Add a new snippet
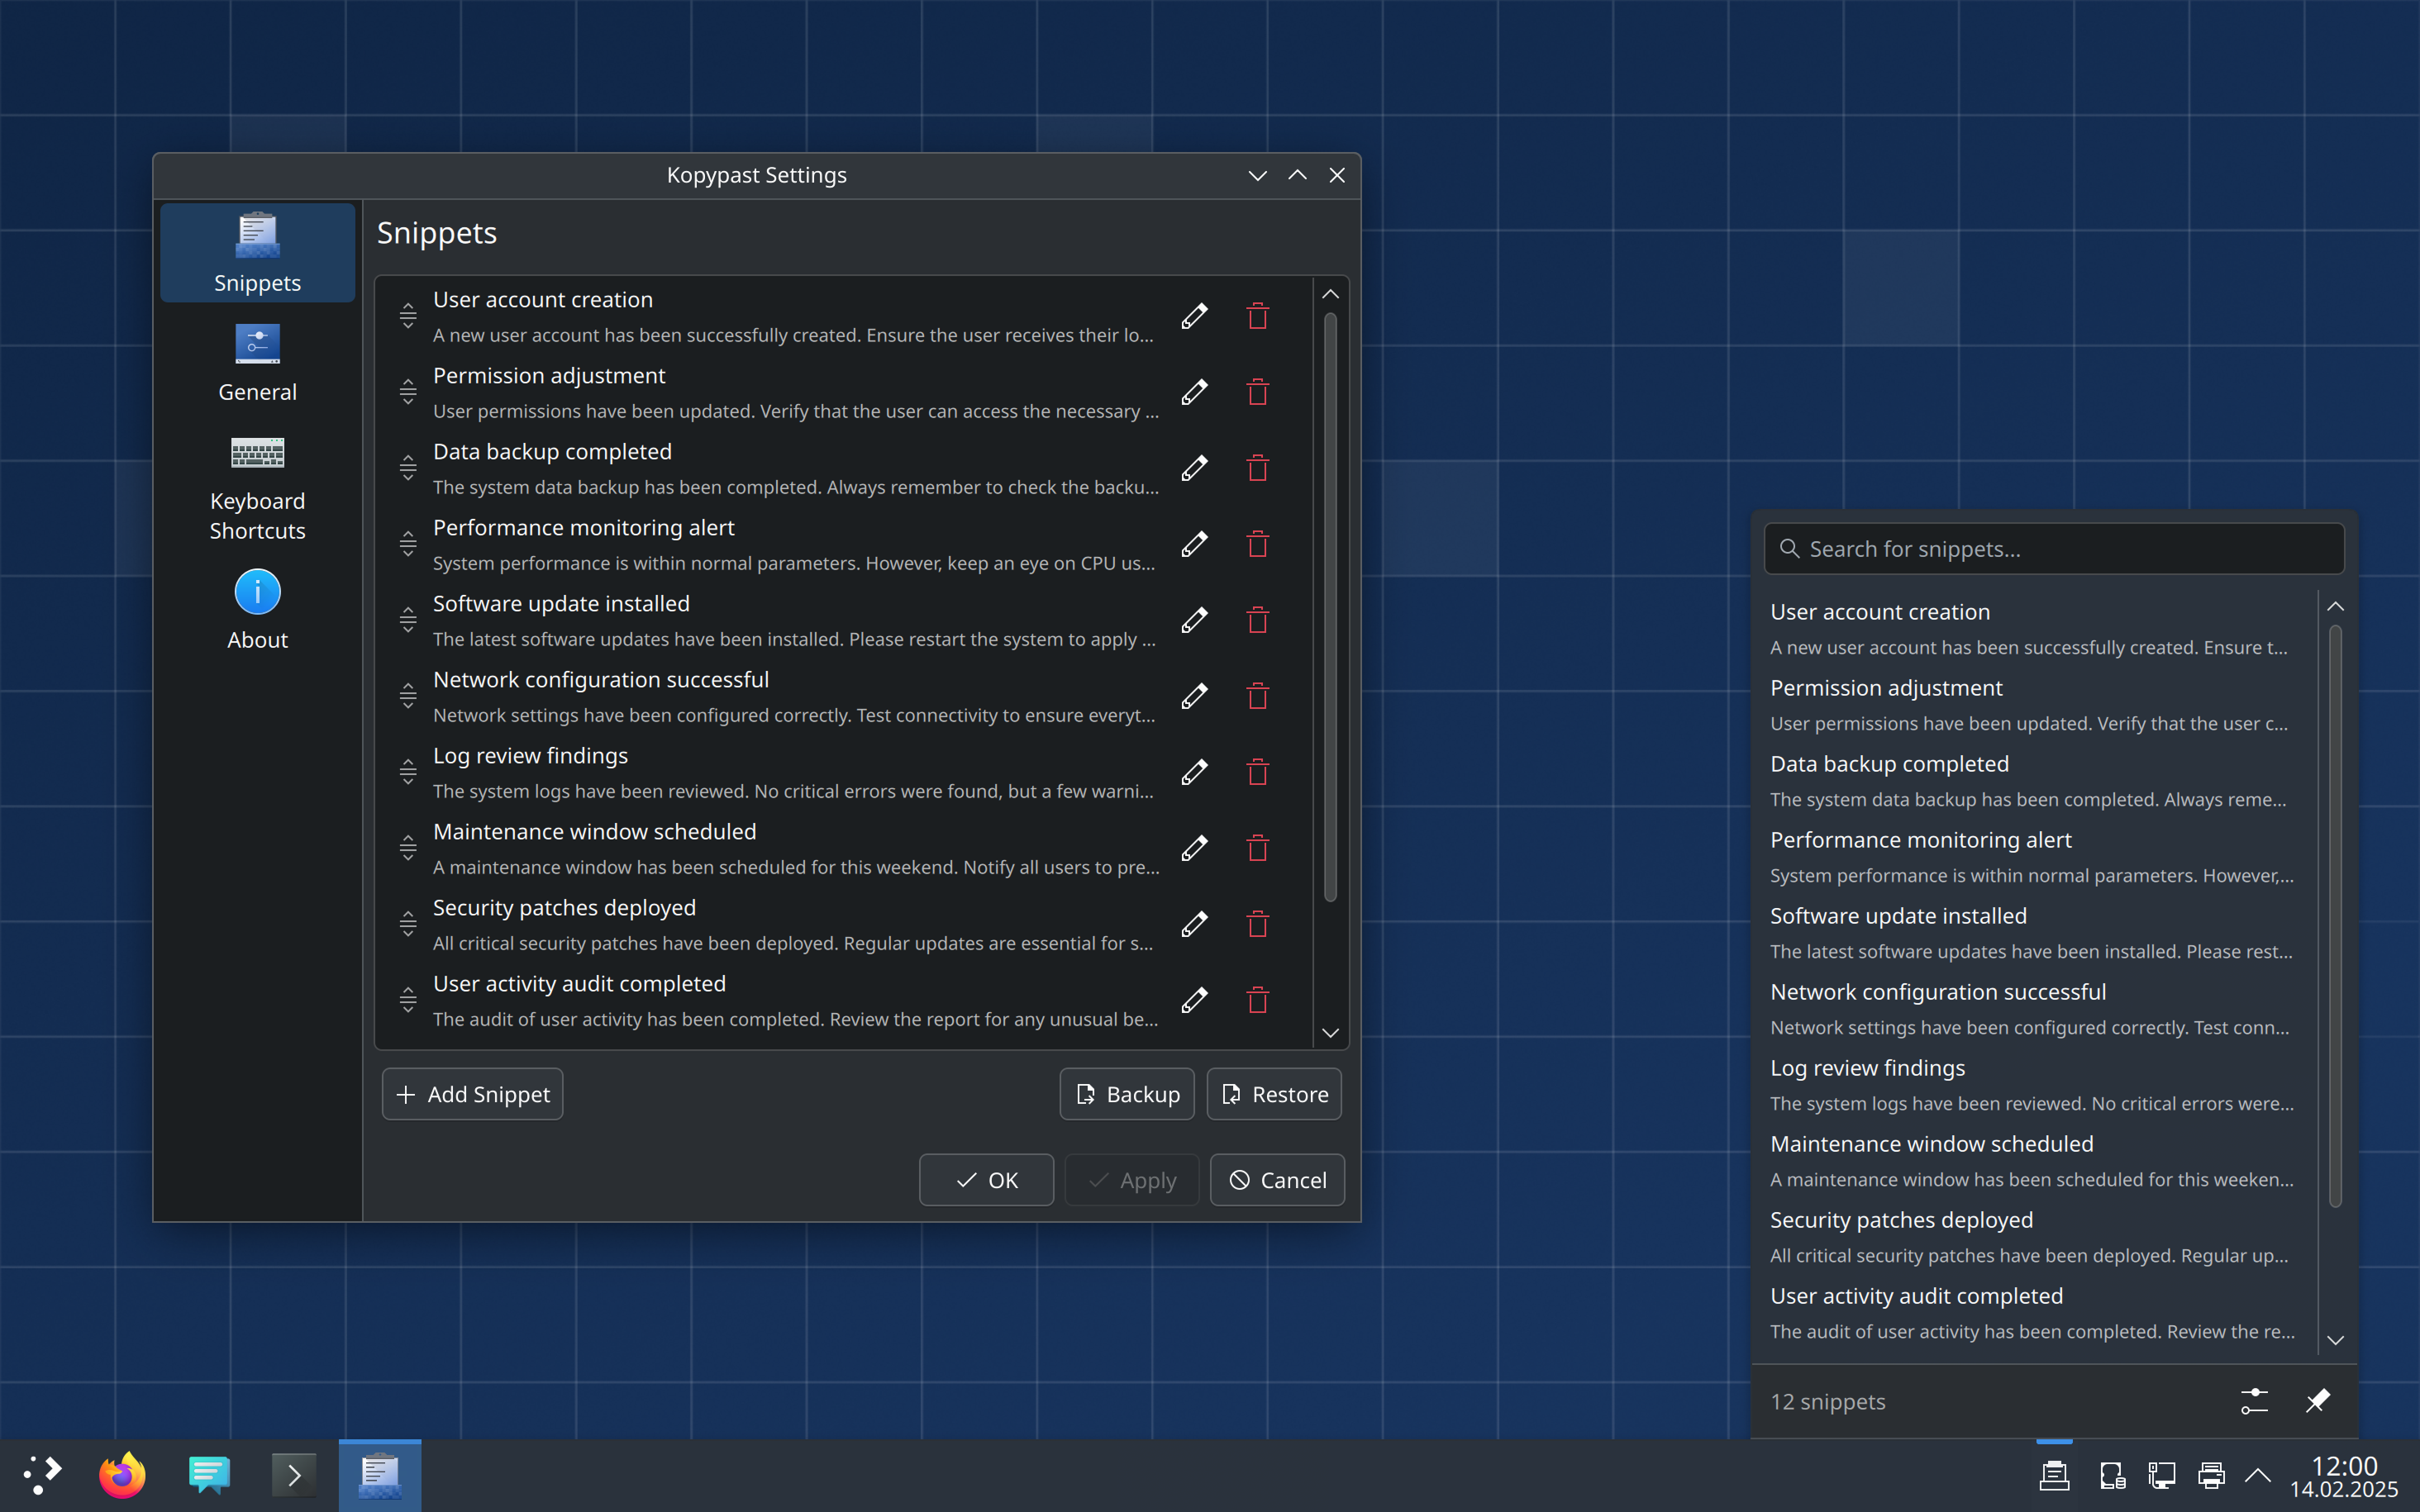The width and height of the screenshot is (2420, 1512). [472, 1094]
